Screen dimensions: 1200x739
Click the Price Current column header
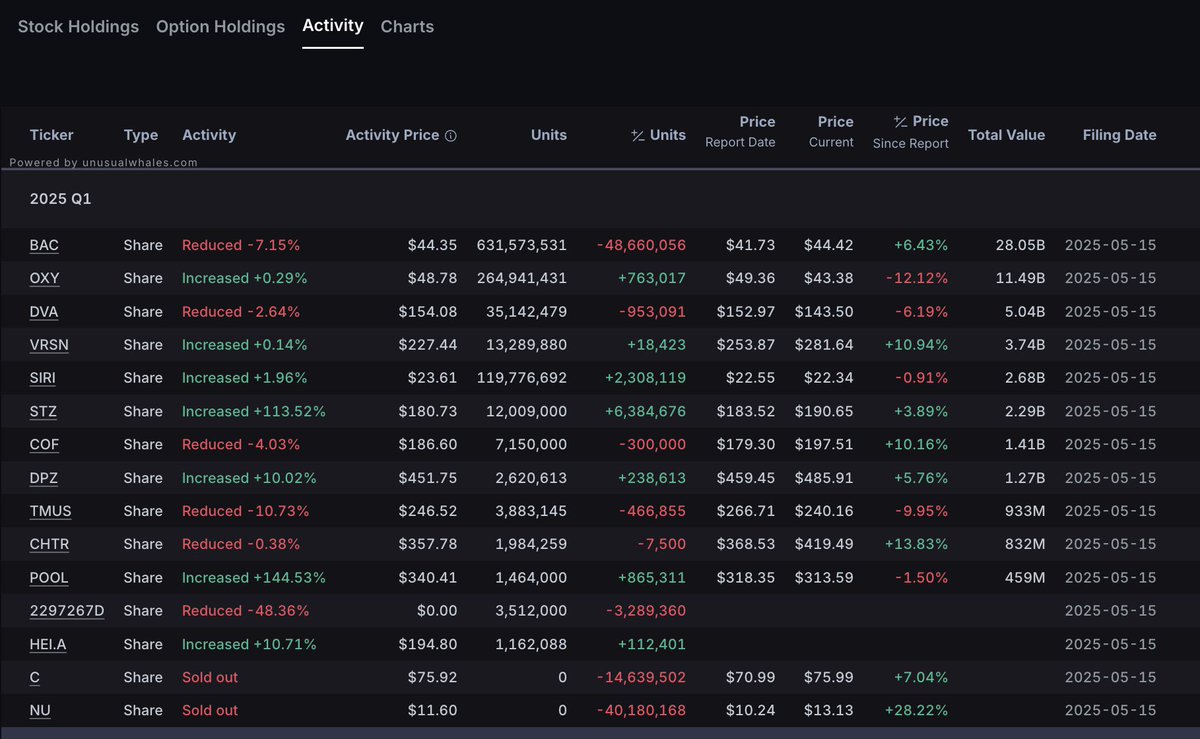pyautogui.click(x=831, y=132)
